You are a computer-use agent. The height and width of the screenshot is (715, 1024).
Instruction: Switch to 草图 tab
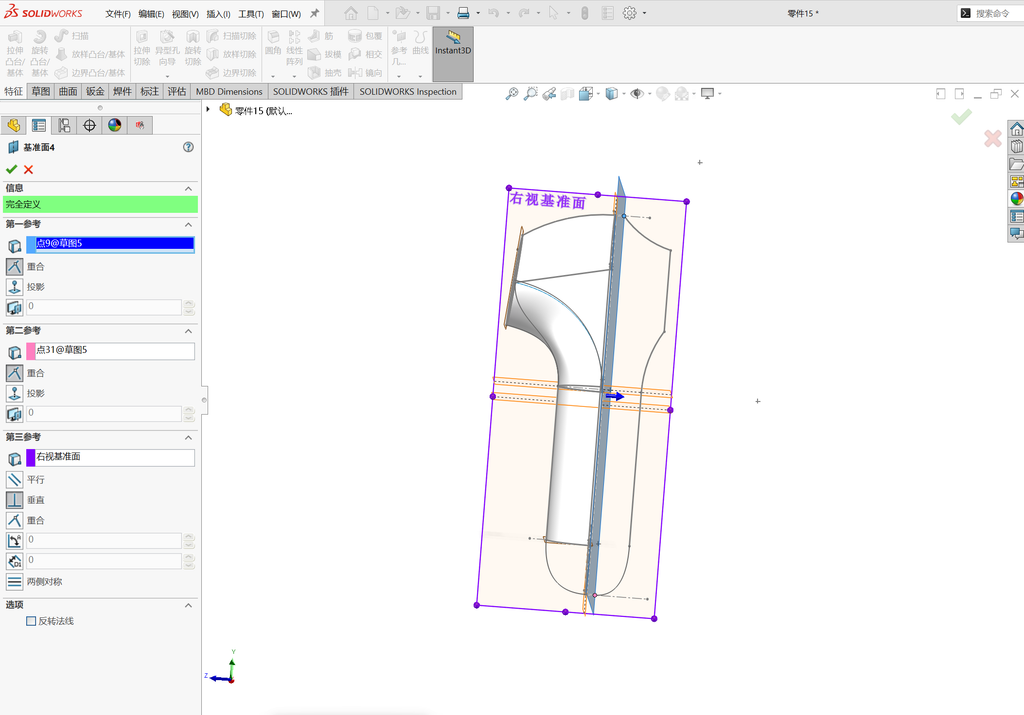[x=40, y=91]
